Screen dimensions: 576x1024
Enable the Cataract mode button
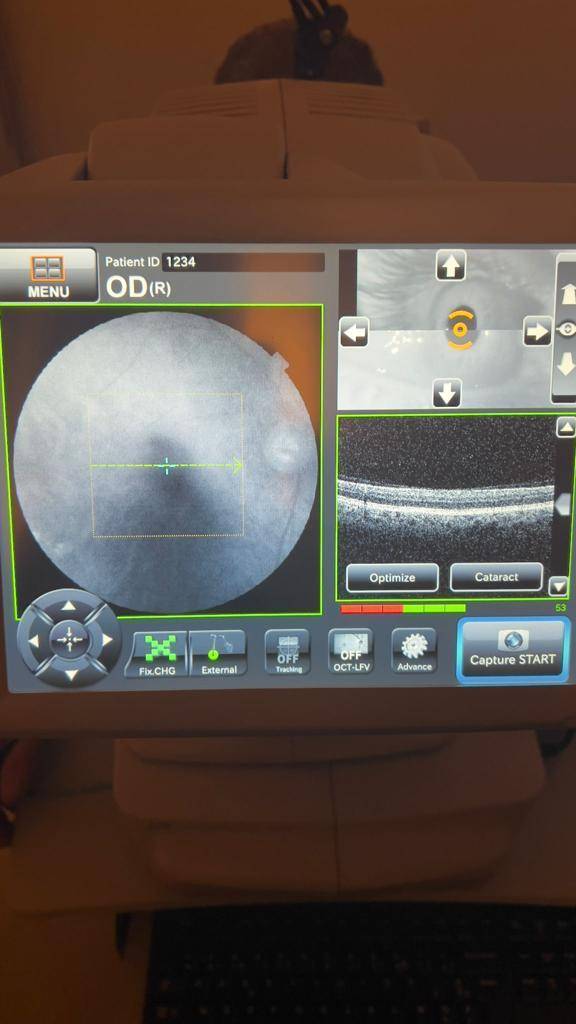496,577
